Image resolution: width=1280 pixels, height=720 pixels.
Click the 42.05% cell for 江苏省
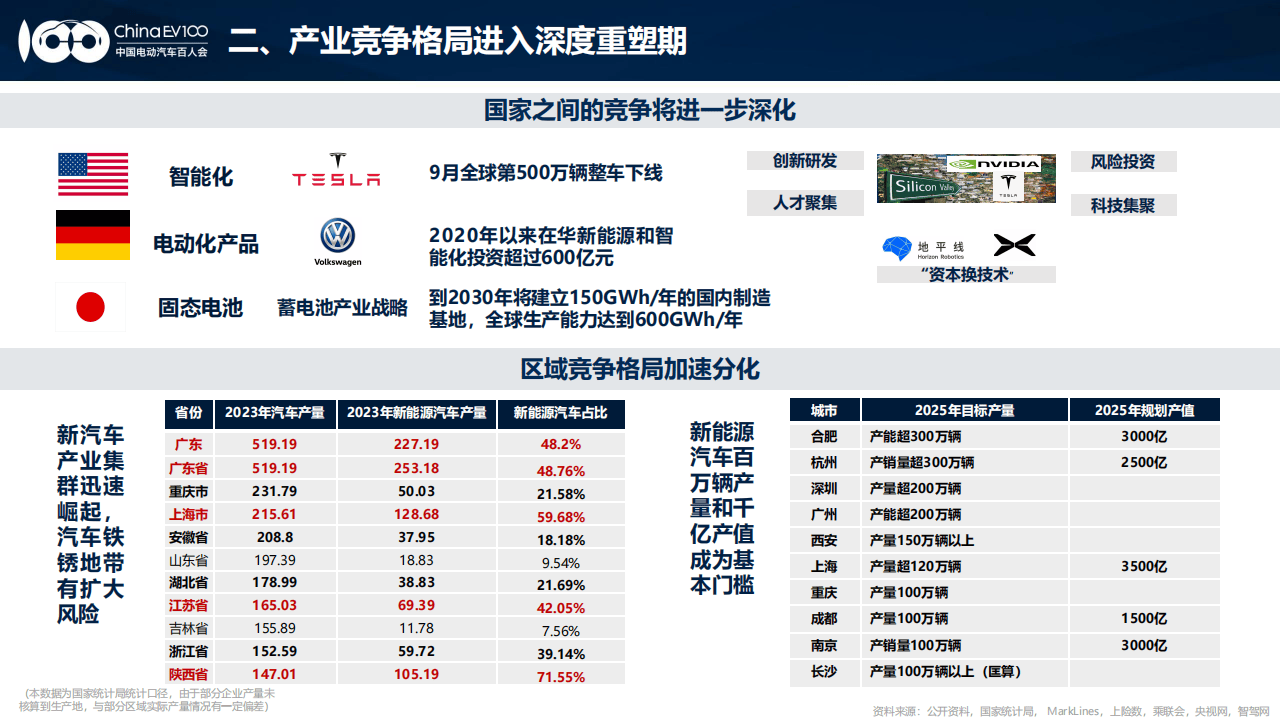point(560,607)
